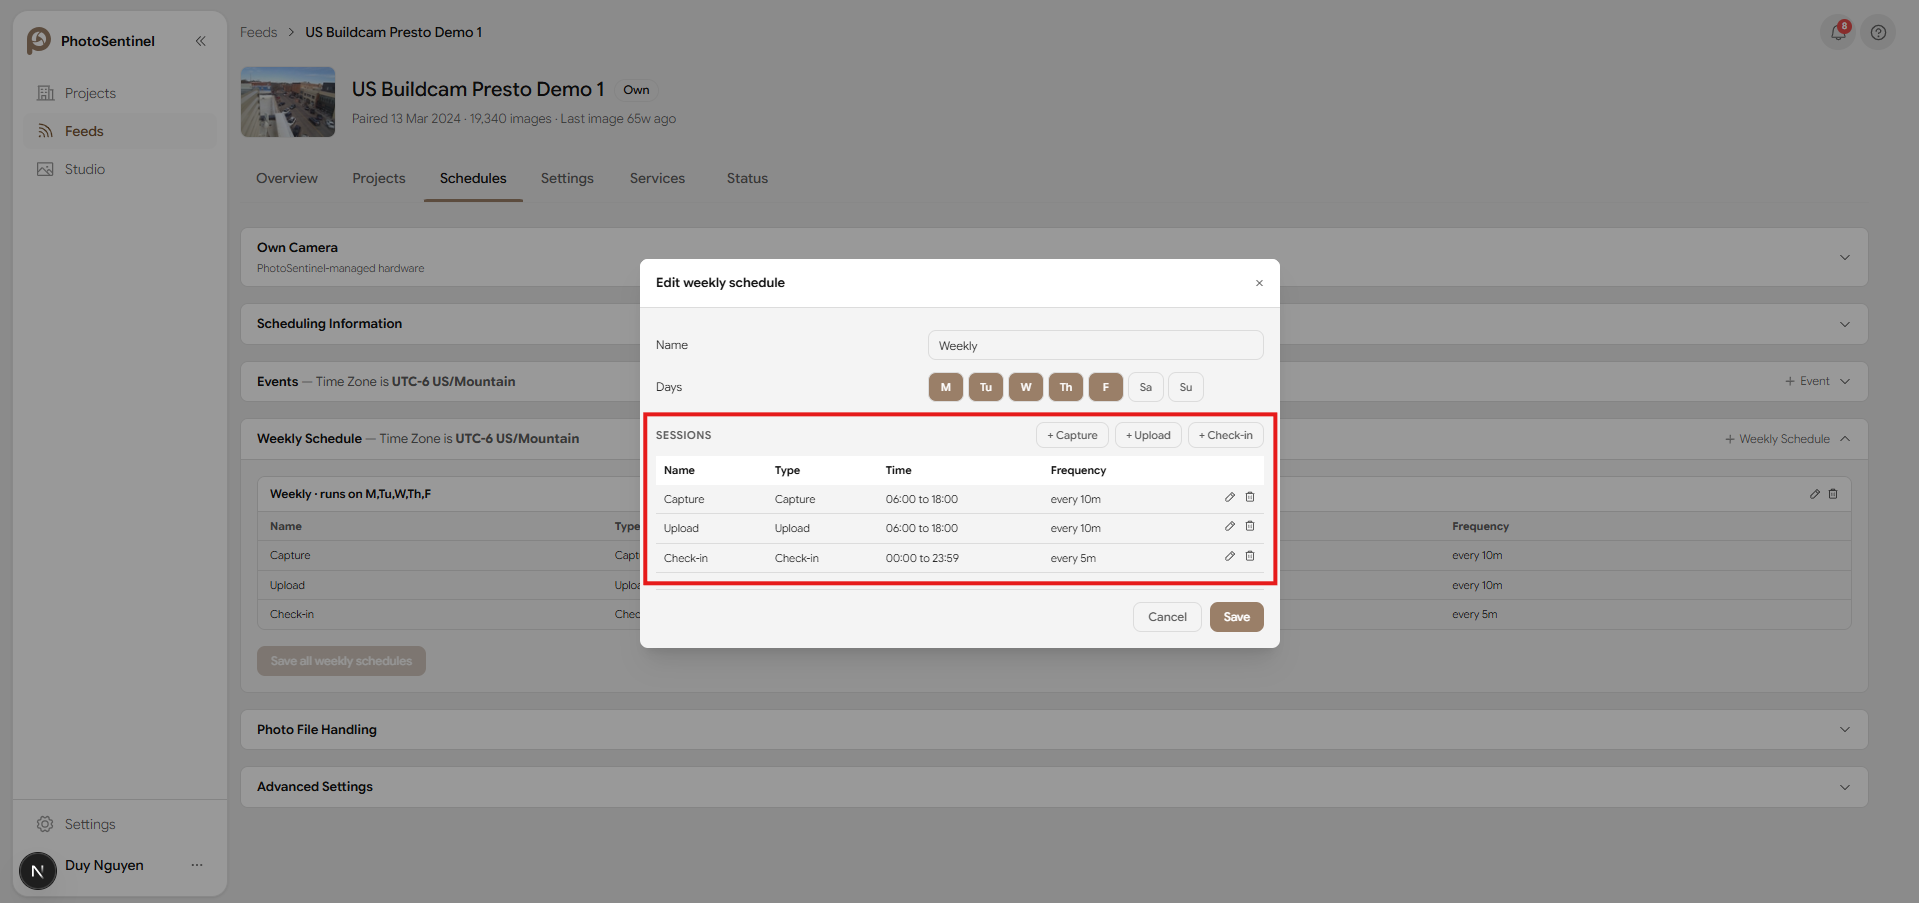
Task: Delete the Upload session in the dialog
Action: (1250, 526)
